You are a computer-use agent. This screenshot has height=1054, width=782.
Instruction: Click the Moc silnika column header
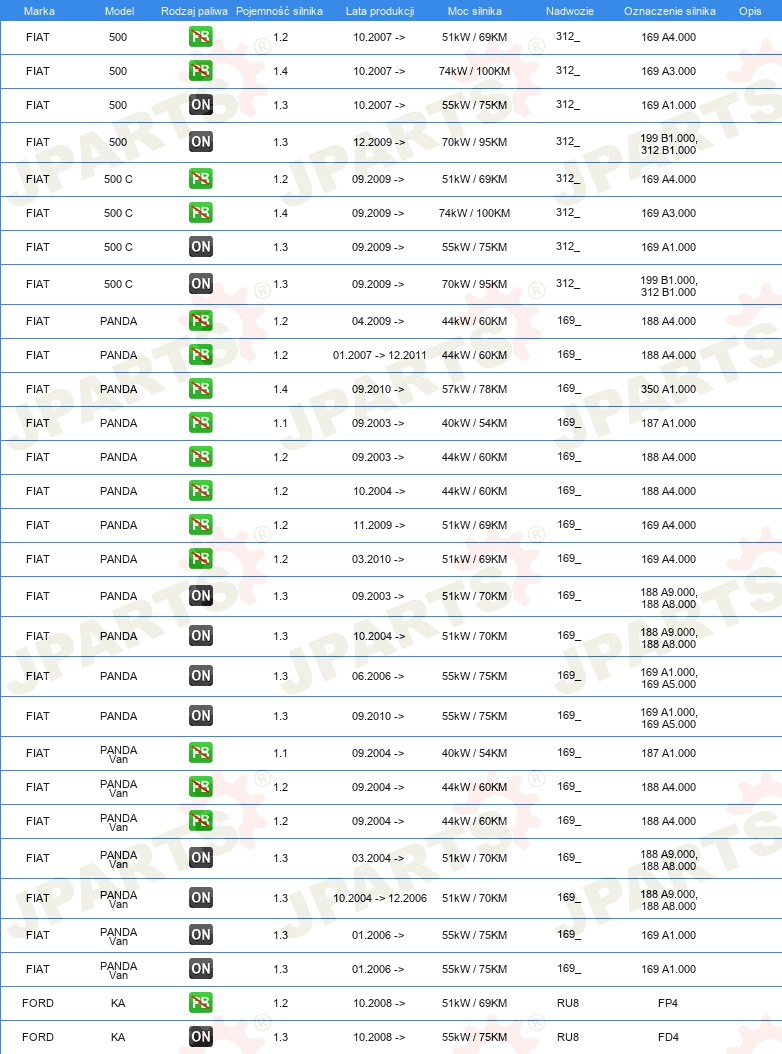(x=475, y=11)
